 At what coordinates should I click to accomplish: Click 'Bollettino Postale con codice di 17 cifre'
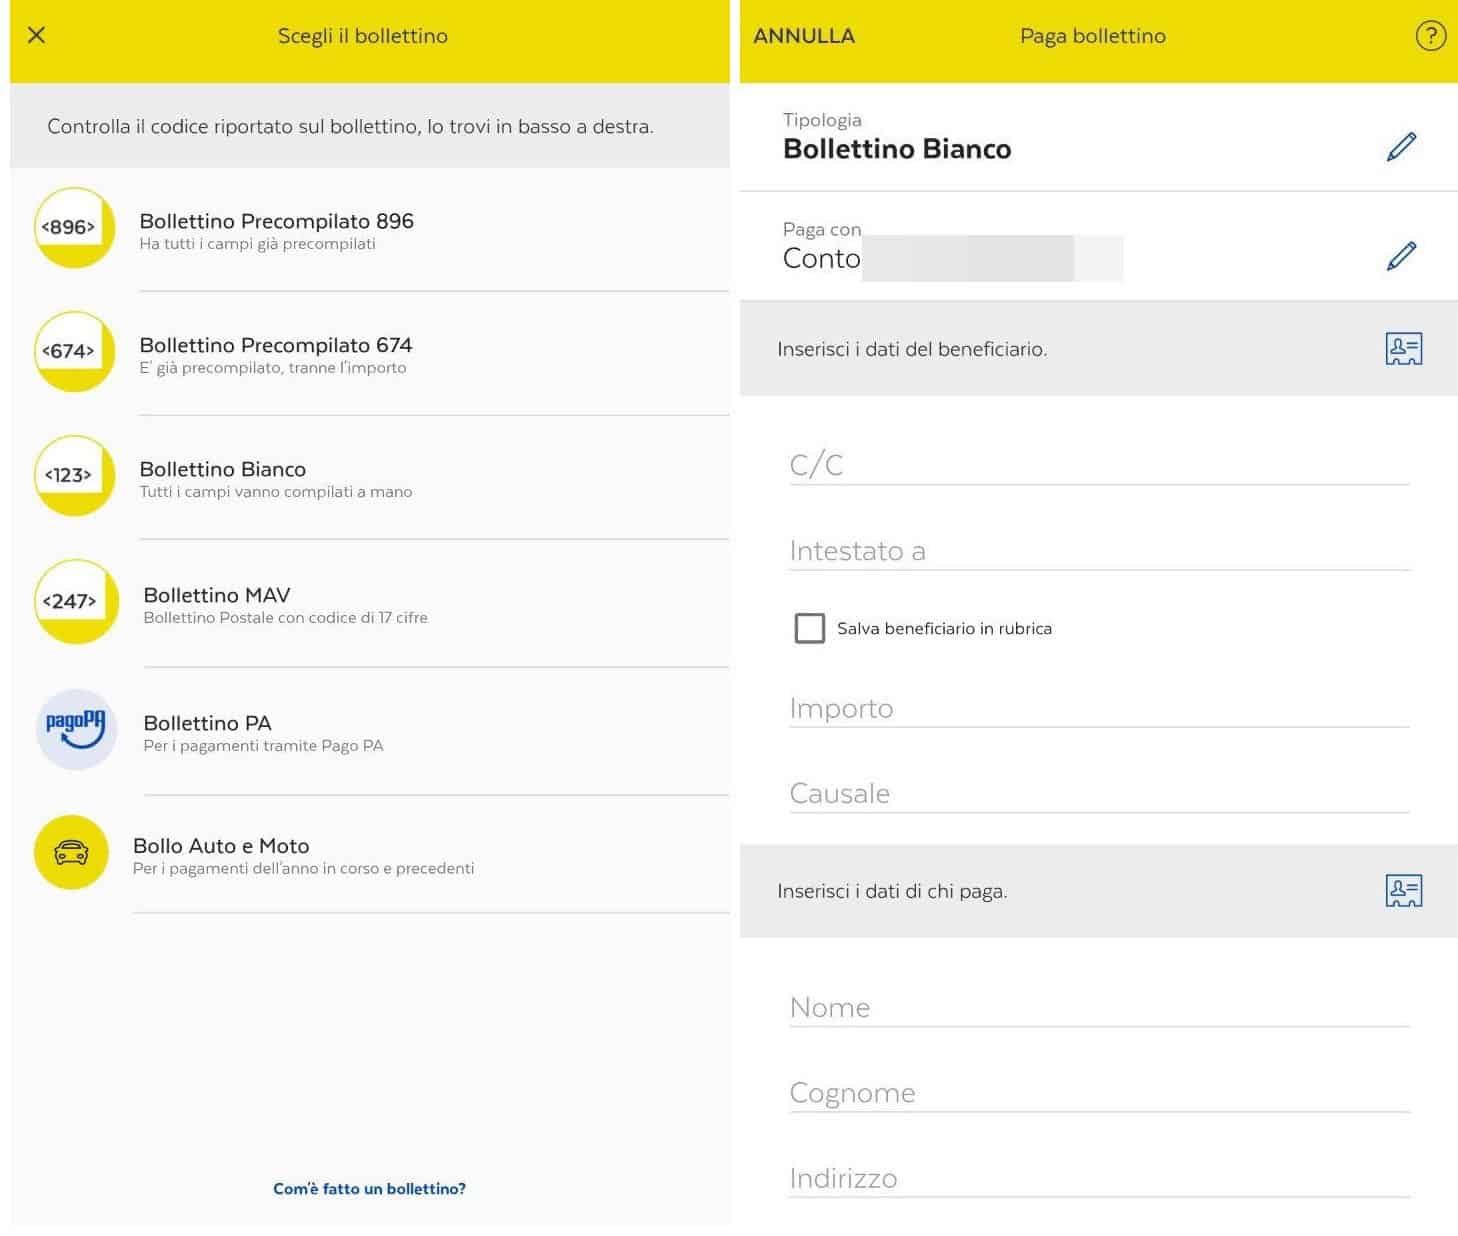[x=285, y=618]
